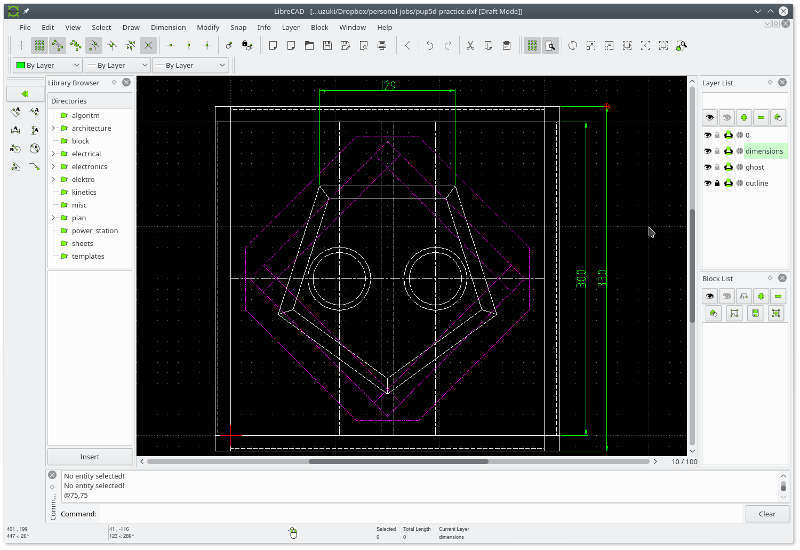
Task: Click the lock relative zero icon
Action: coord(247,46)
